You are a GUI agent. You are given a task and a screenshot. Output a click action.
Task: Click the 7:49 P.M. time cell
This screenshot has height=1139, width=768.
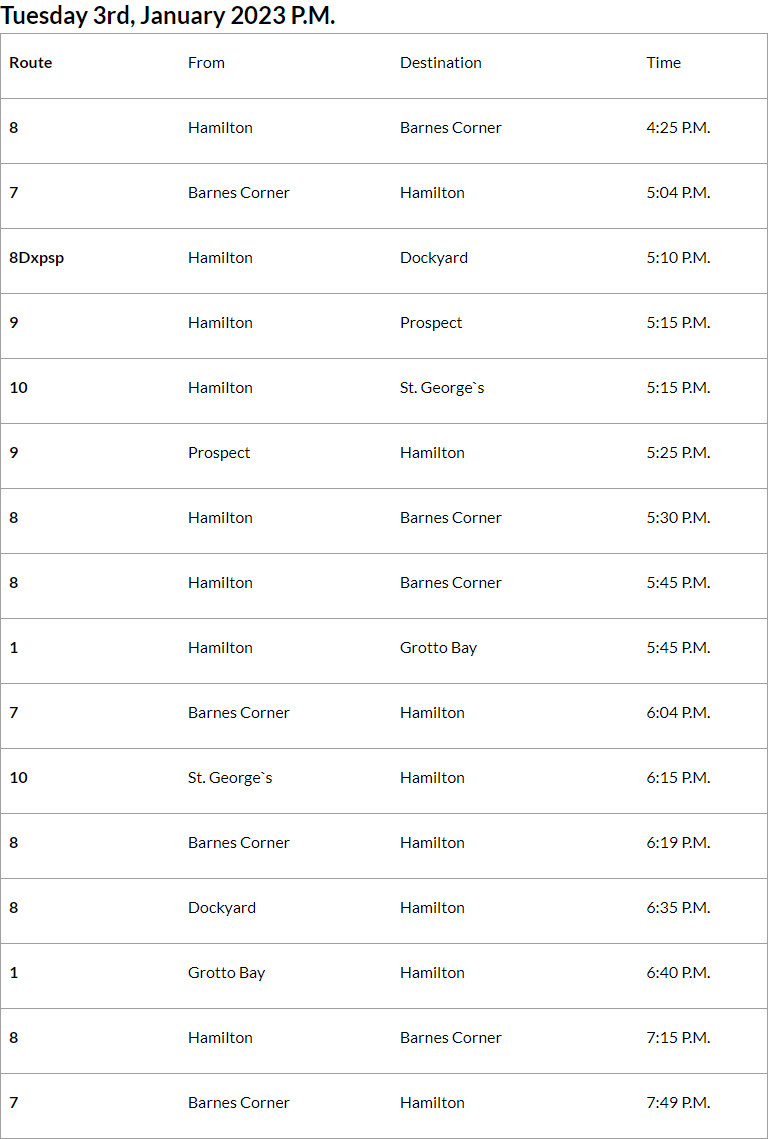[x=678, y=1103]
